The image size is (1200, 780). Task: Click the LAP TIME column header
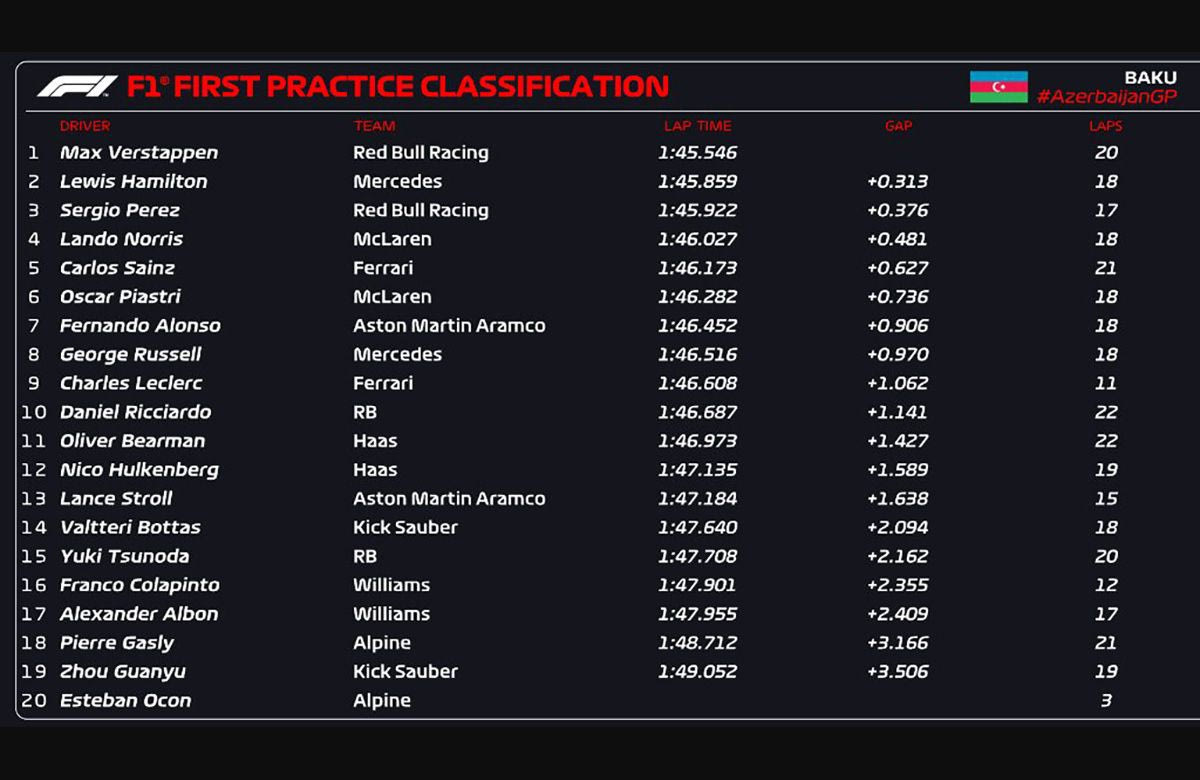coord(697,126)
